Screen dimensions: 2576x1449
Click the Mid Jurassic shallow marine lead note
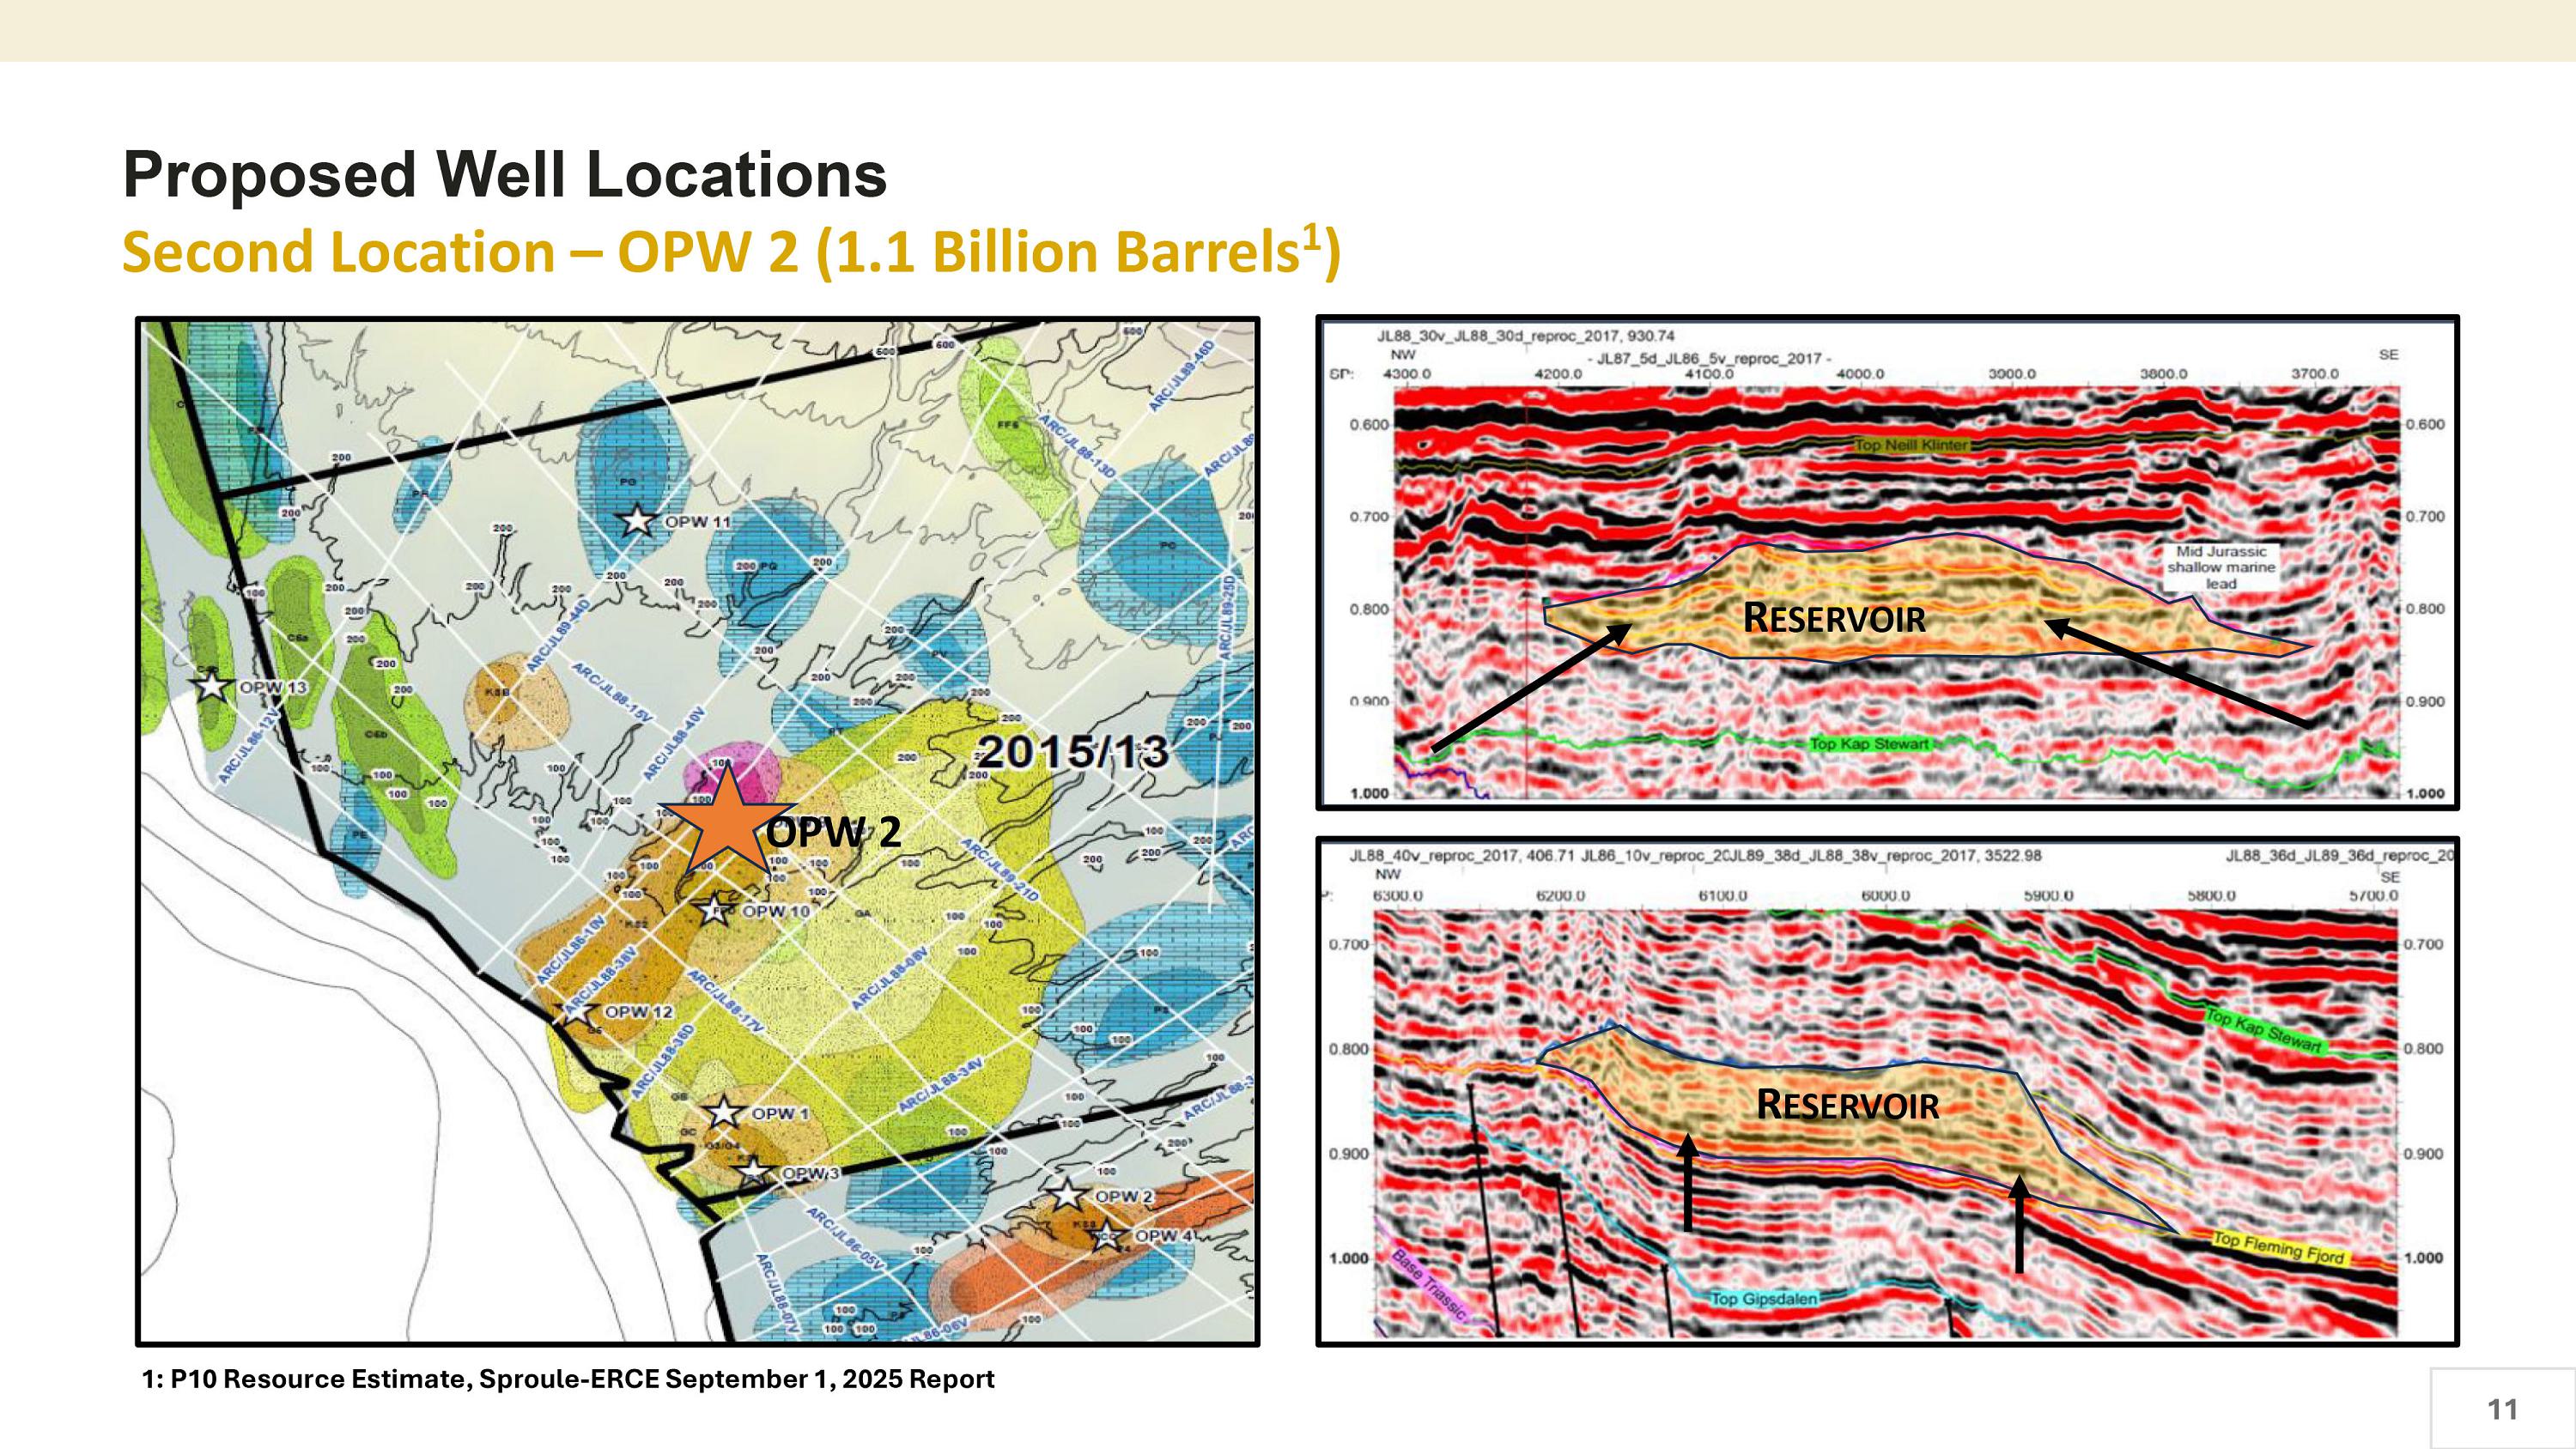[2221, 567]
